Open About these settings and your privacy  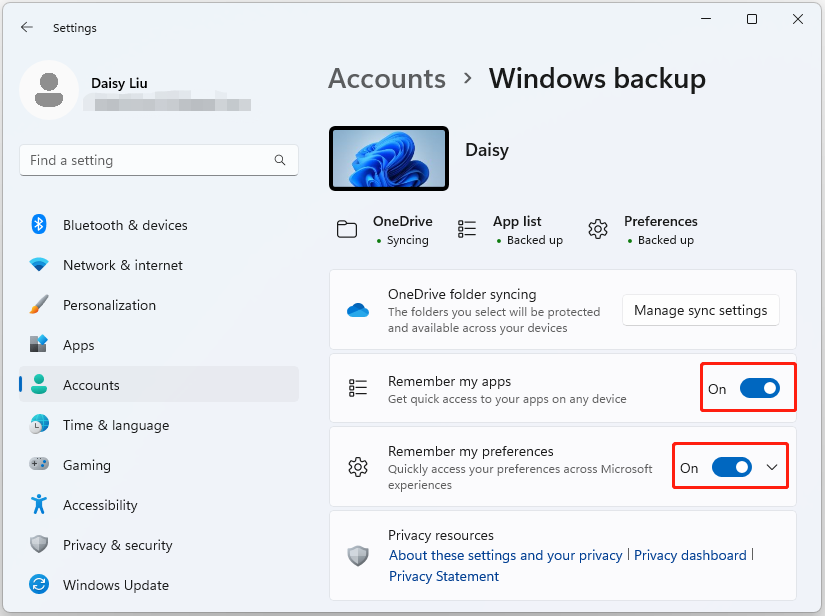(x=505, y=555)
